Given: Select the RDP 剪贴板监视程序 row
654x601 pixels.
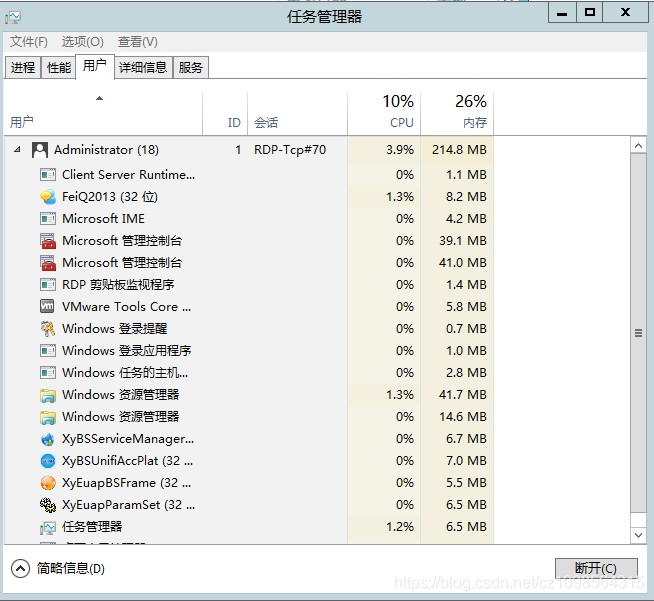Looking at the screenshot, I should (x=249, y=285).
